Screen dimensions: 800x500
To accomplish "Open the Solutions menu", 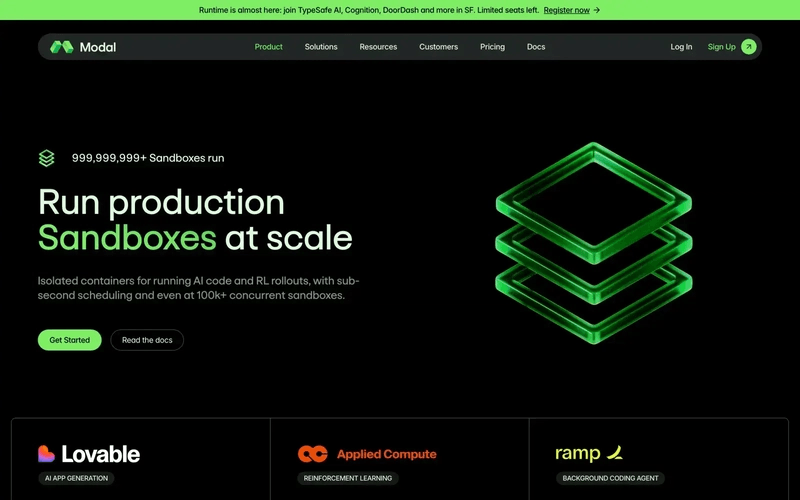I will point(321,47).
